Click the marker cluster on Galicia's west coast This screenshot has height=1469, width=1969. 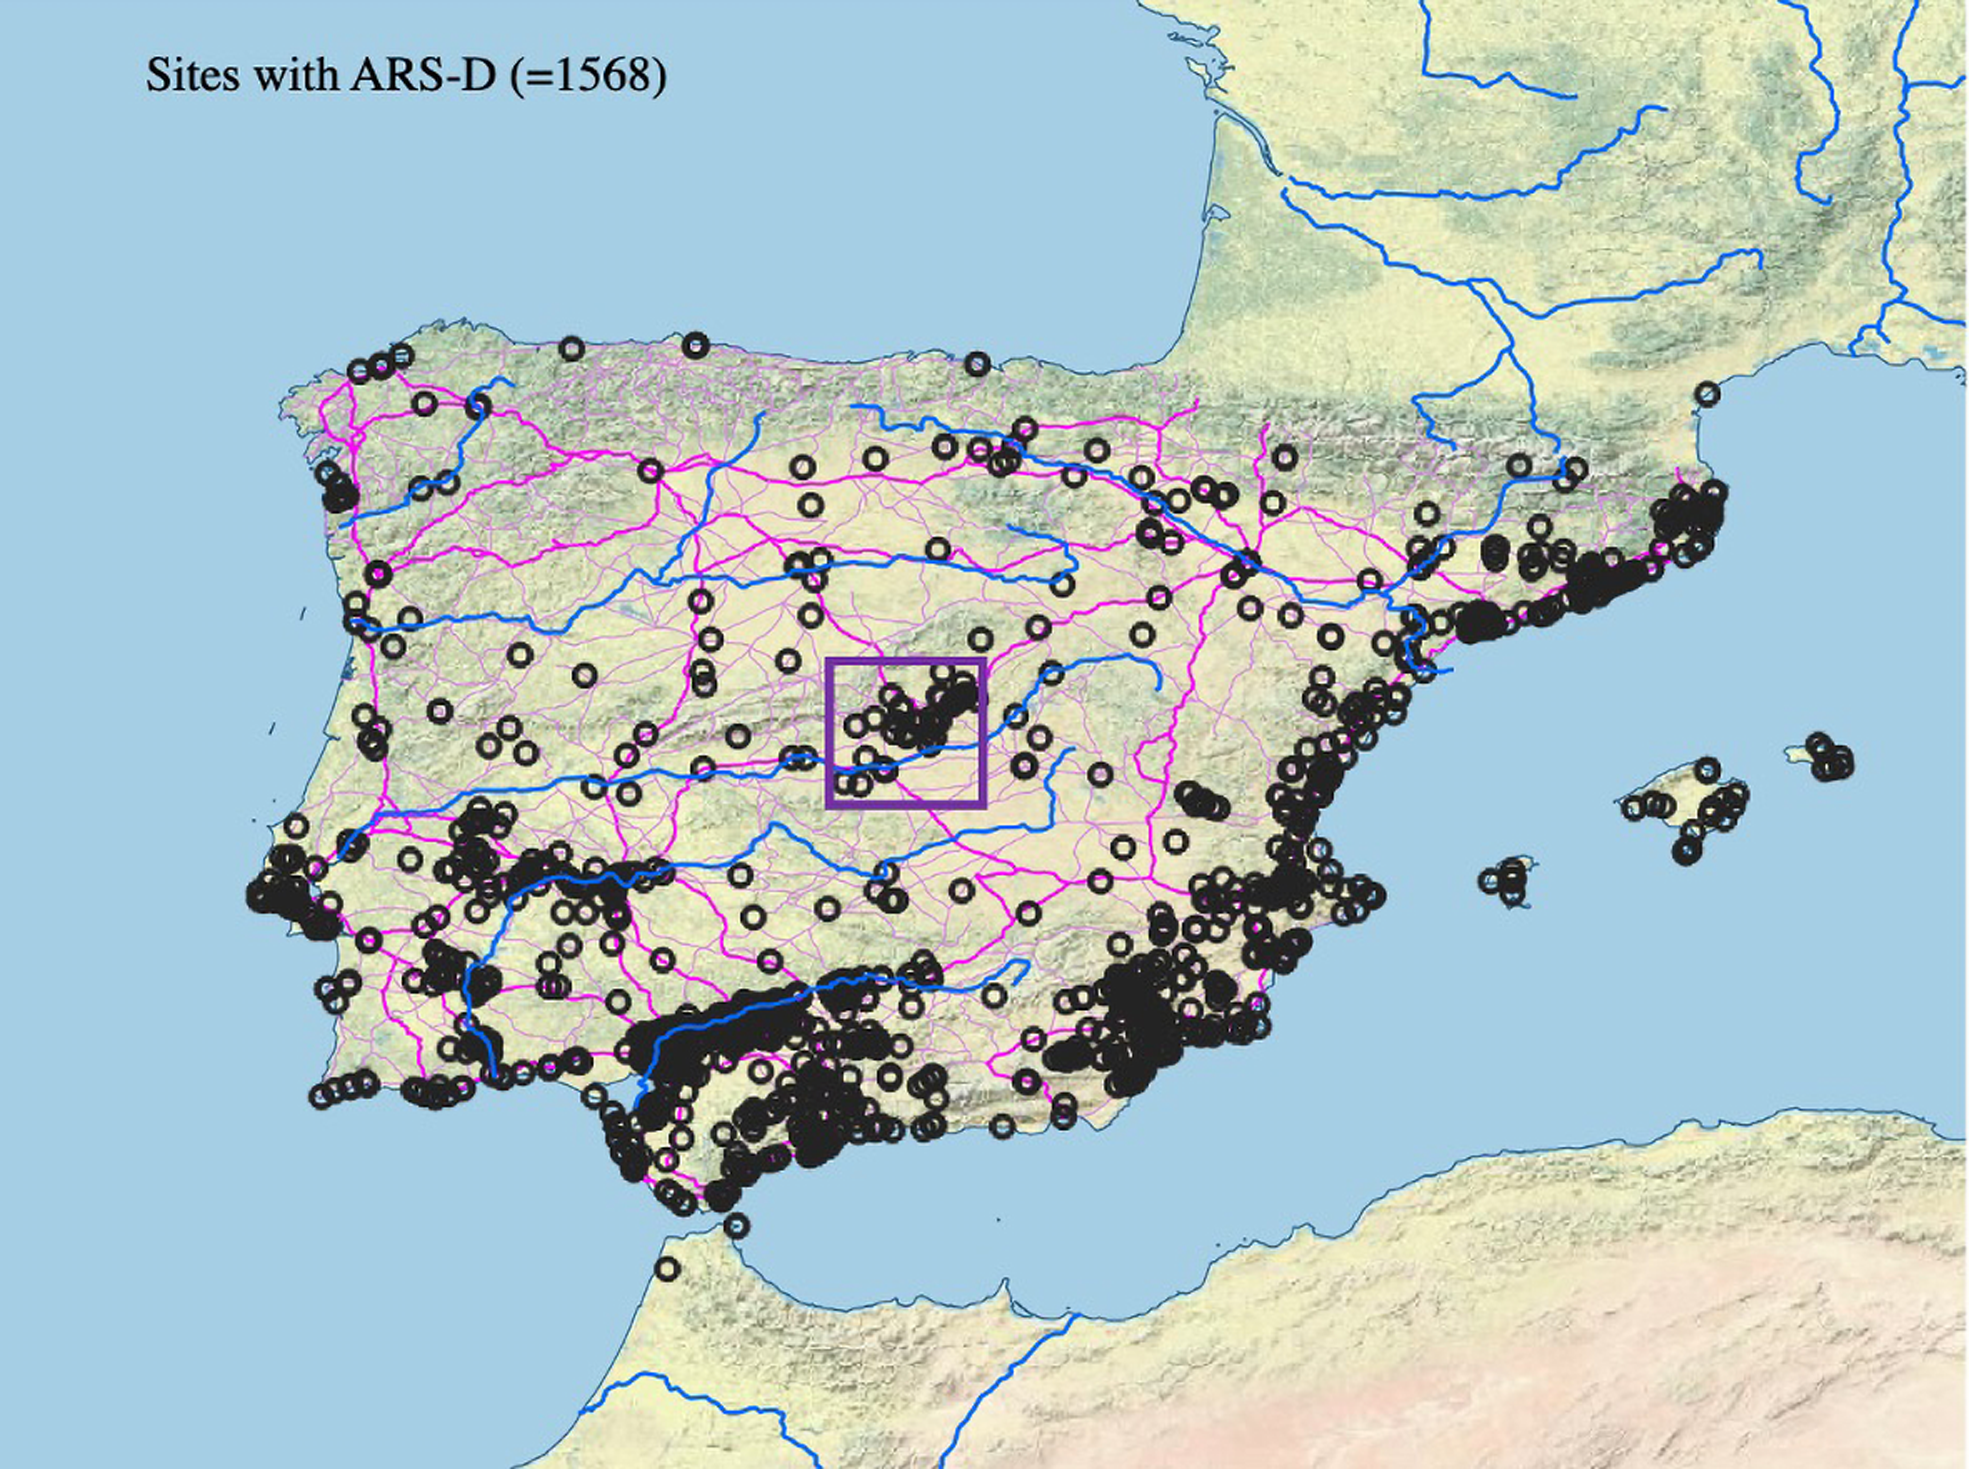[x=338, y=488]
